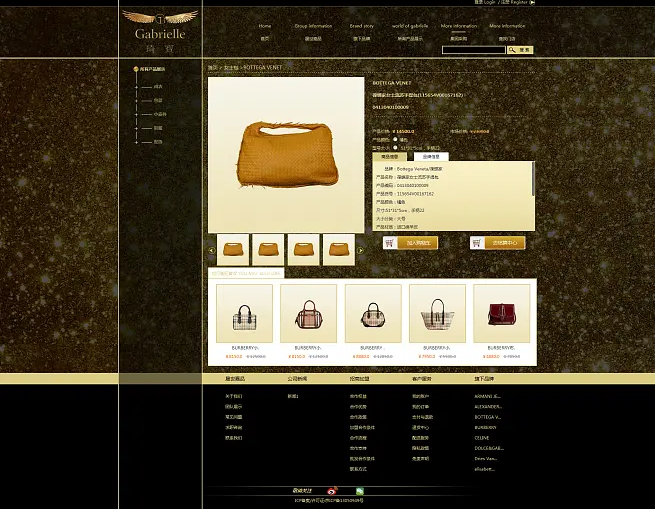655x509 pixels.
Task: Switch to the white brand info tab
Action: [431, 157]
